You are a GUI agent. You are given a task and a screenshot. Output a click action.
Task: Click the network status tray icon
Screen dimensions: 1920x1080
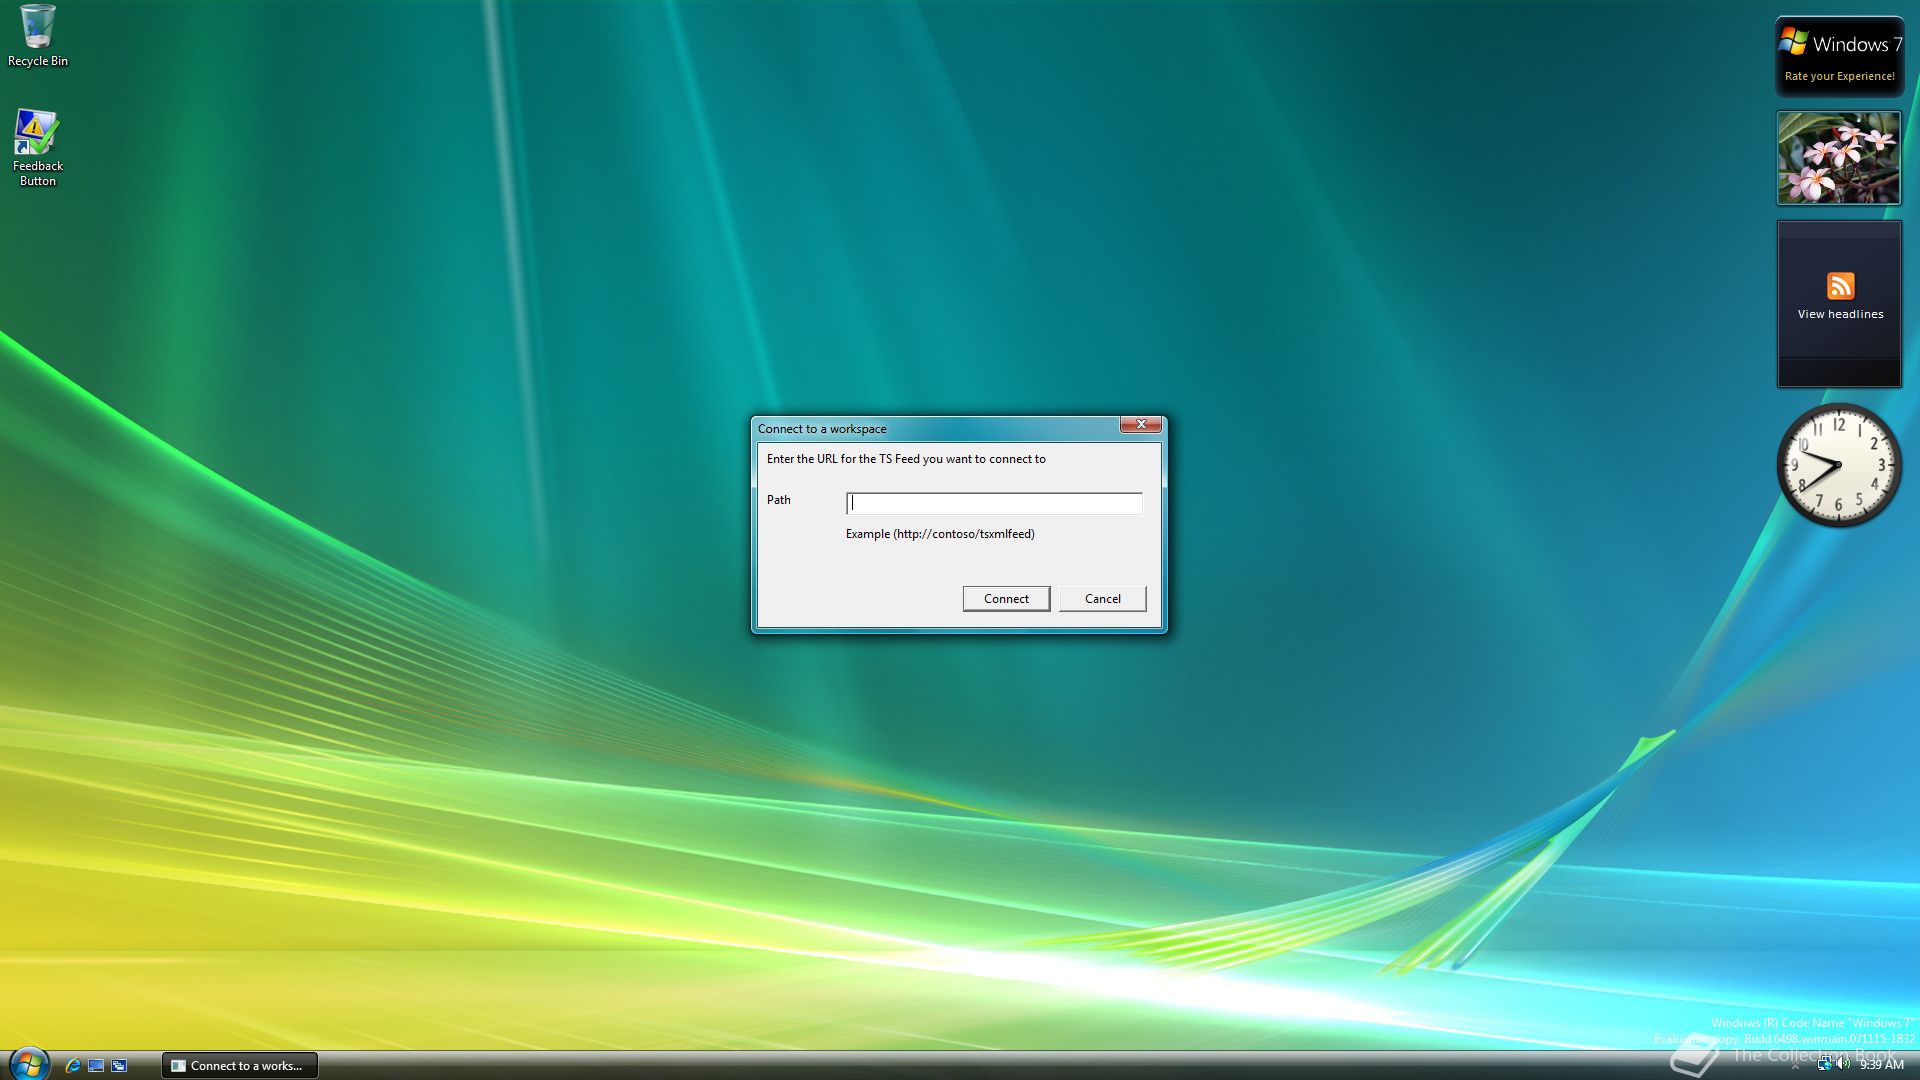pyautogui.click(x=1824, y=1064)
